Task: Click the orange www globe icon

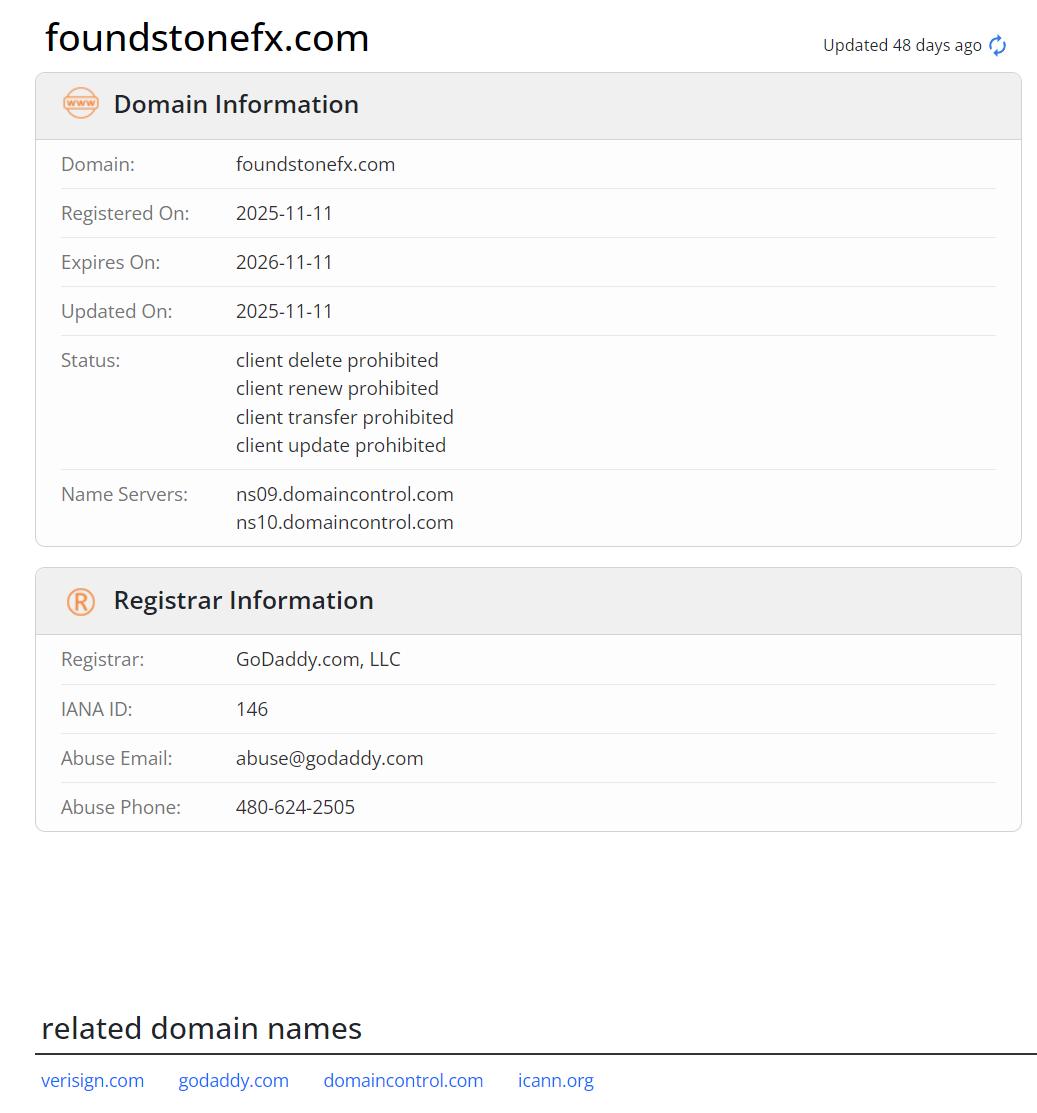Action: (x=81, y=104)
